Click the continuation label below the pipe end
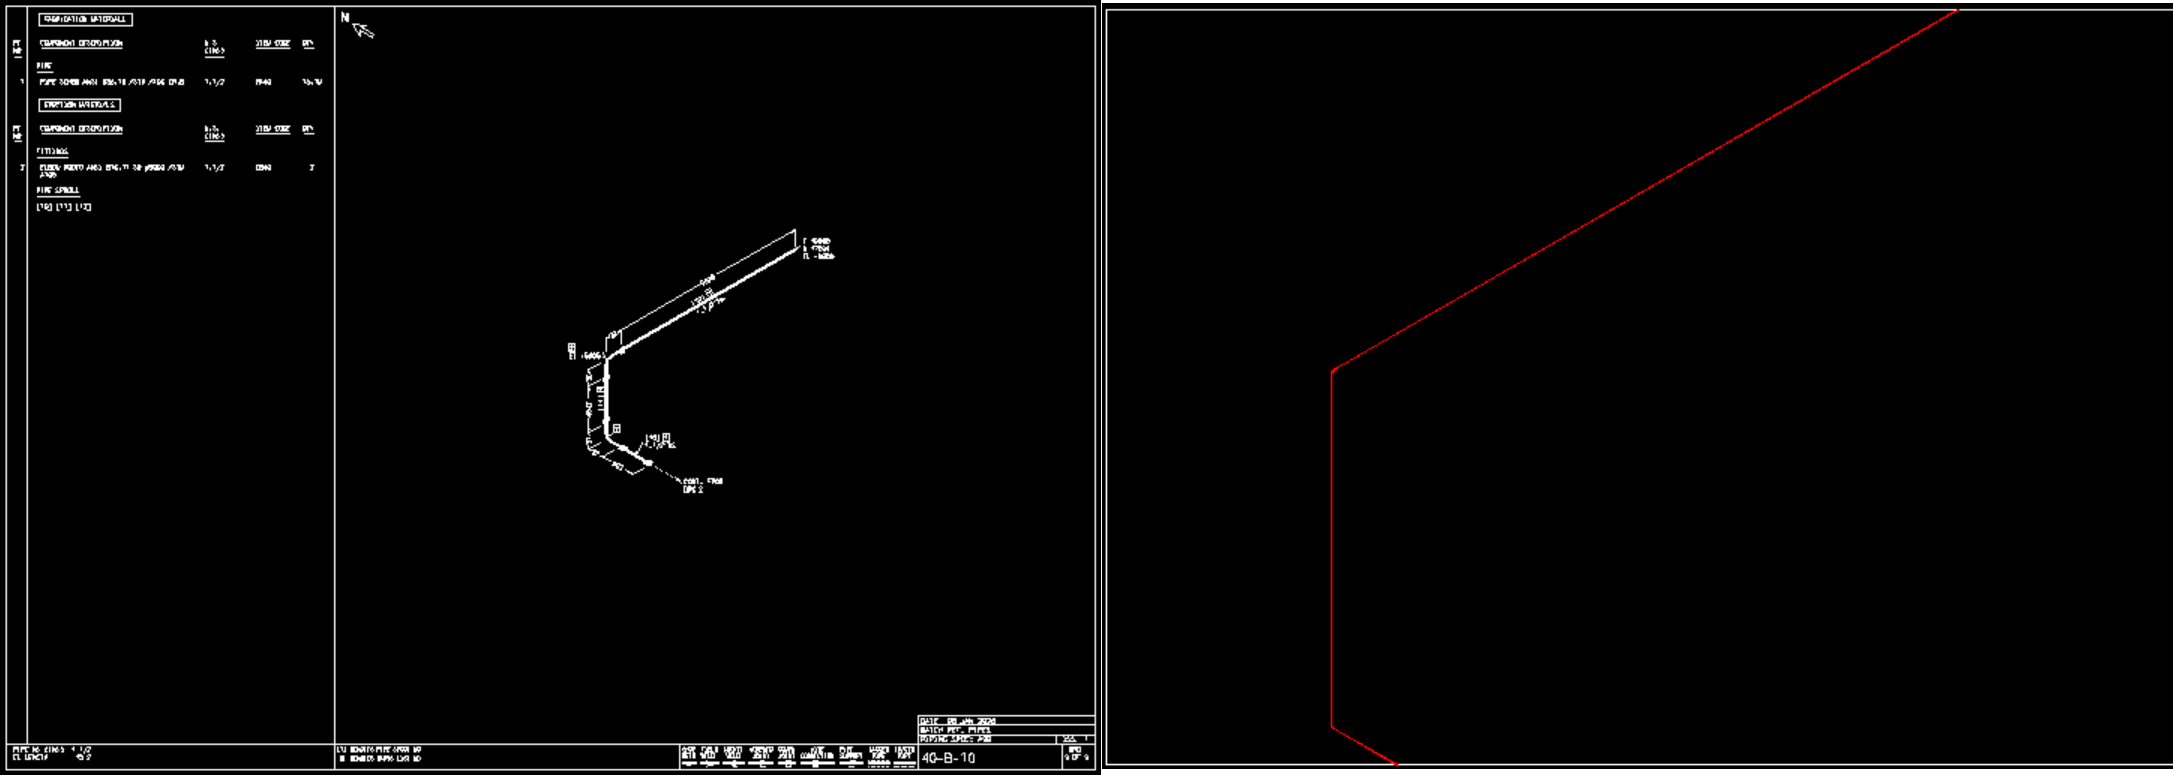Viewport: 2173px width, 775px height. coord(702,485)
